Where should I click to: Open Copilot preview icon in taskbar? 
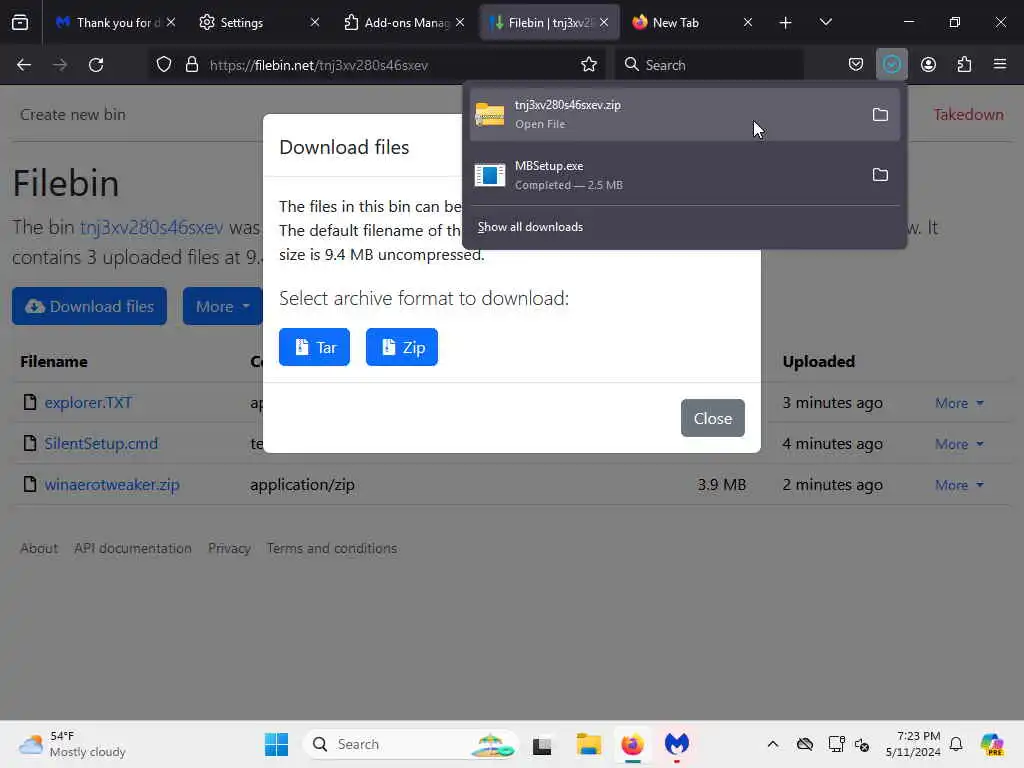click(x=992, y=744)
